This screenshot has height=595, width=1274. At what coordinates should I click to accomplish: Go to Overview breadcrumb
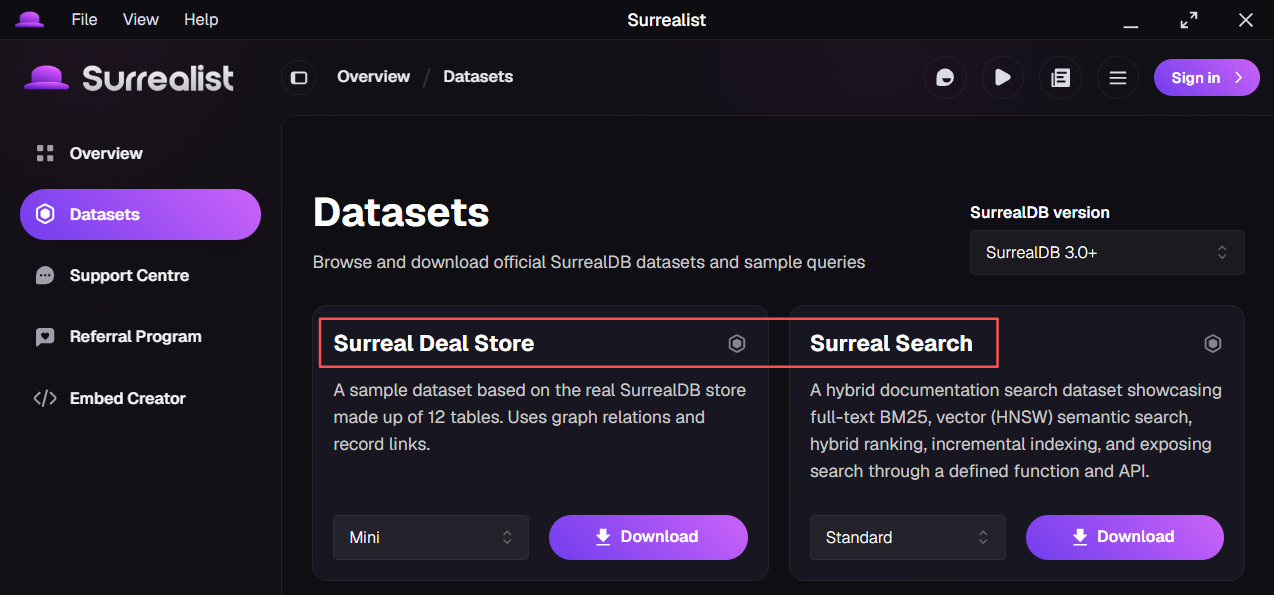[x=373, y=77]
